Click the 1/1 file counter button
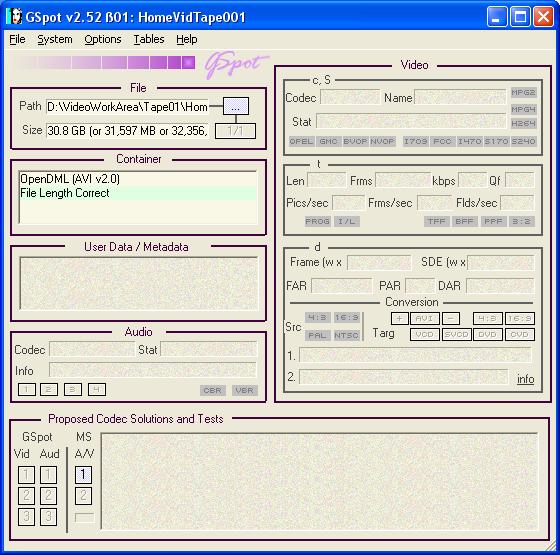 click(235, 131)
